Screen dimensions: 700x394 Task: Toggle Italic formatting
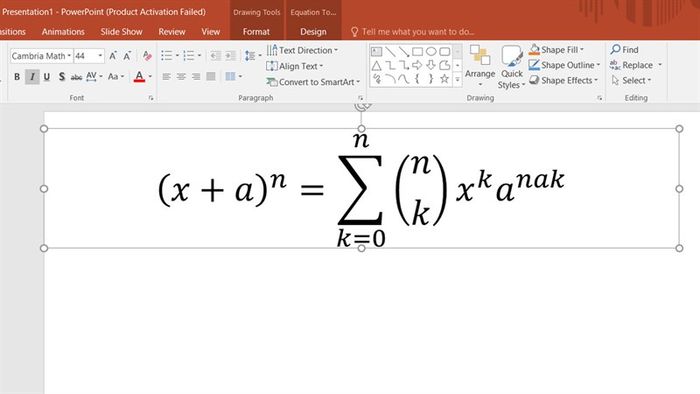click(32, 77)
